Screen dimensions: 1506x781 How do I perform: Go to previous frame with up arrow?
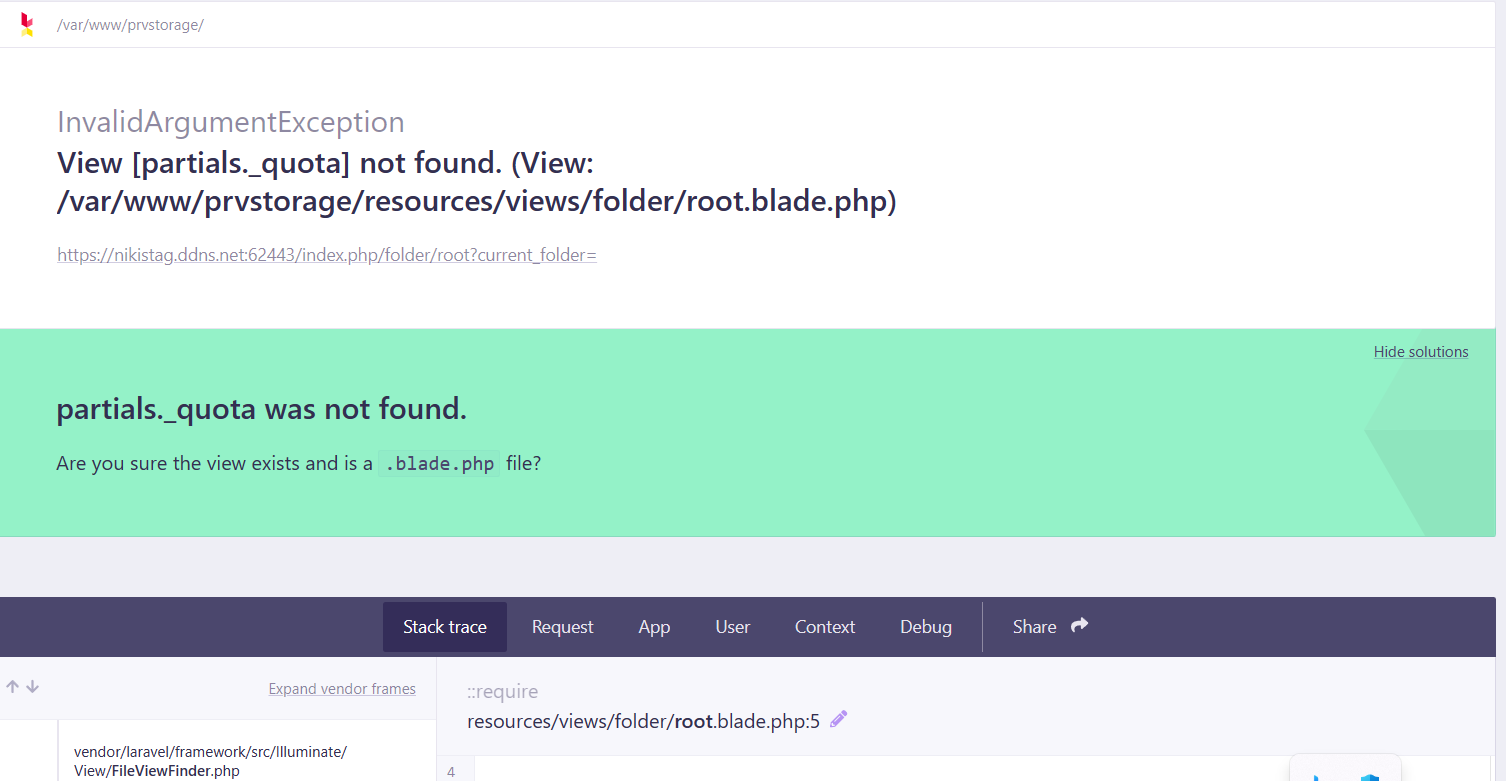[13, 687]
